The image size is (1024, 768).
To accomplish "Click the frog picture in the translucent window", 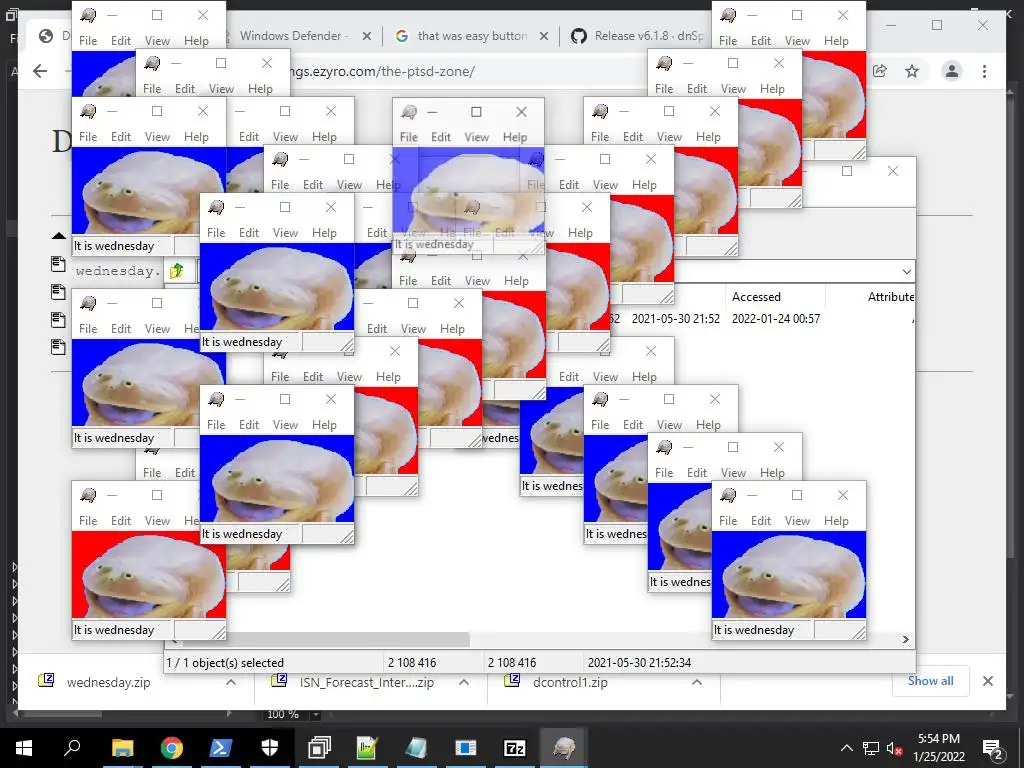I will 468,191.
